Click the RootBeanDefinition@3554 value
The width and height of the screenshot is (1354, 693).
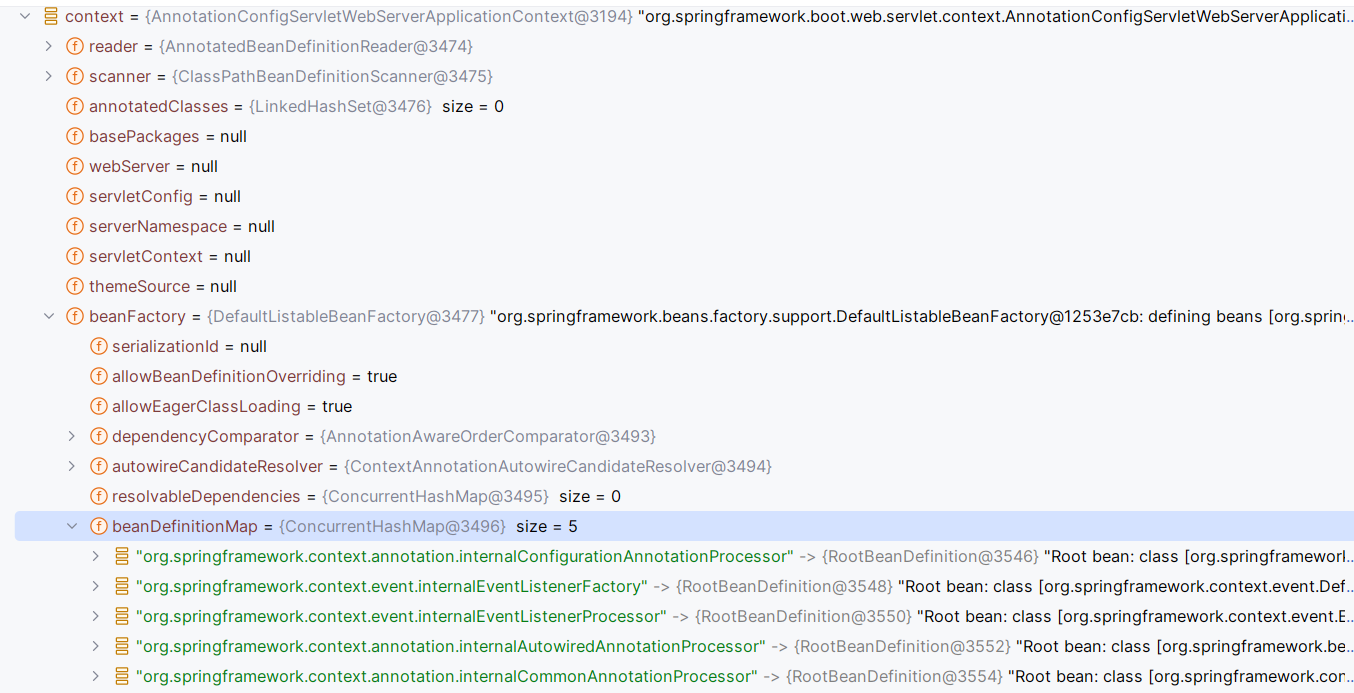click(x=895, y=676)
